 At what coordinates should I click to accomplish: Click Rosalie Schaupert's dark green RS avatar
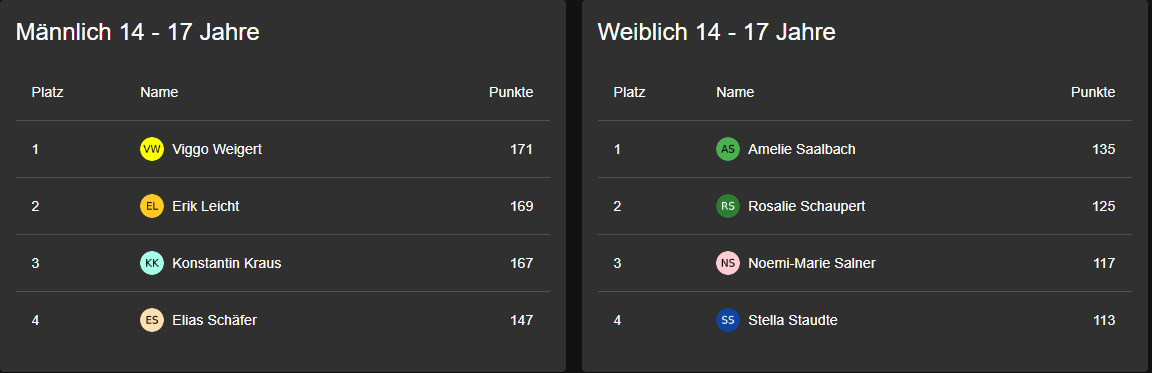[728, 206]
